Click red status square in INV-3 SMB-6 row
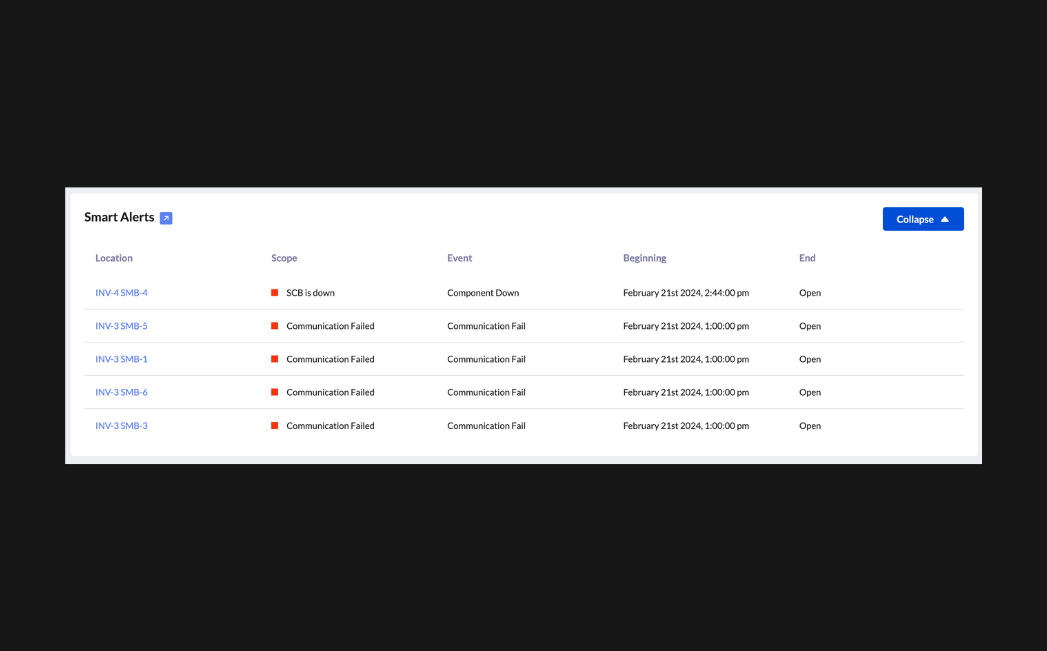Viewport: 1047px width, 651px height. (274, 393)
